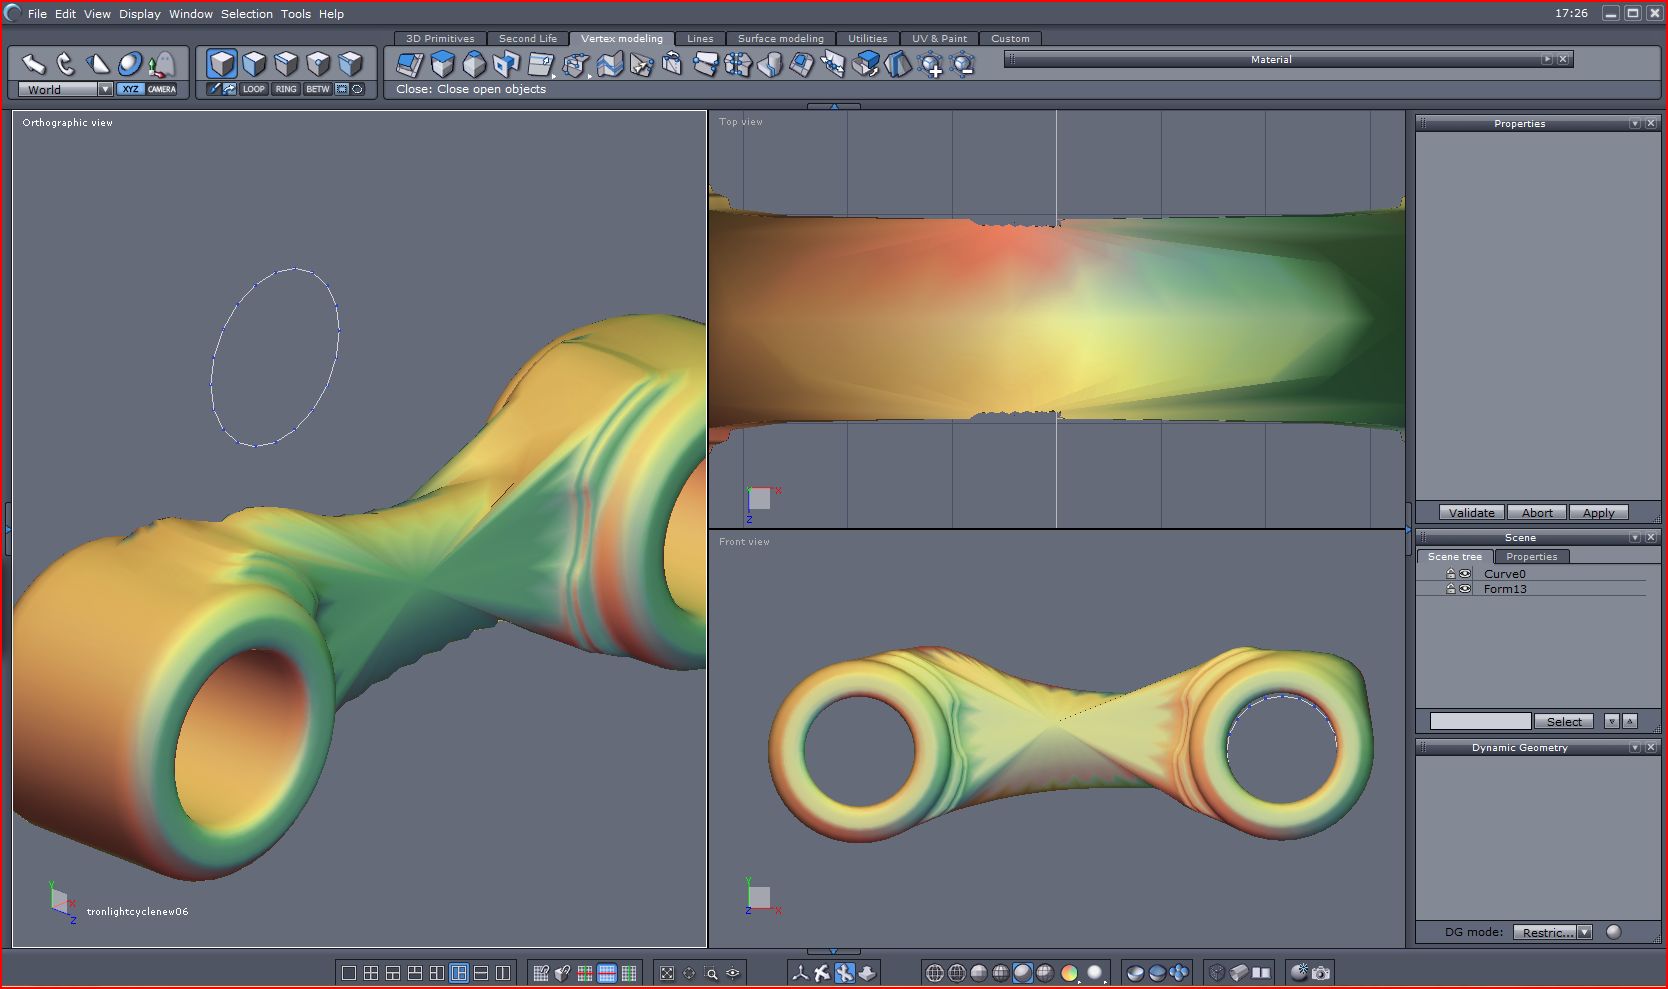Click the open-book icon in bottom bar
Image resolution: width=1668 pixels, height=989 pixels.
click(1261, 973)
